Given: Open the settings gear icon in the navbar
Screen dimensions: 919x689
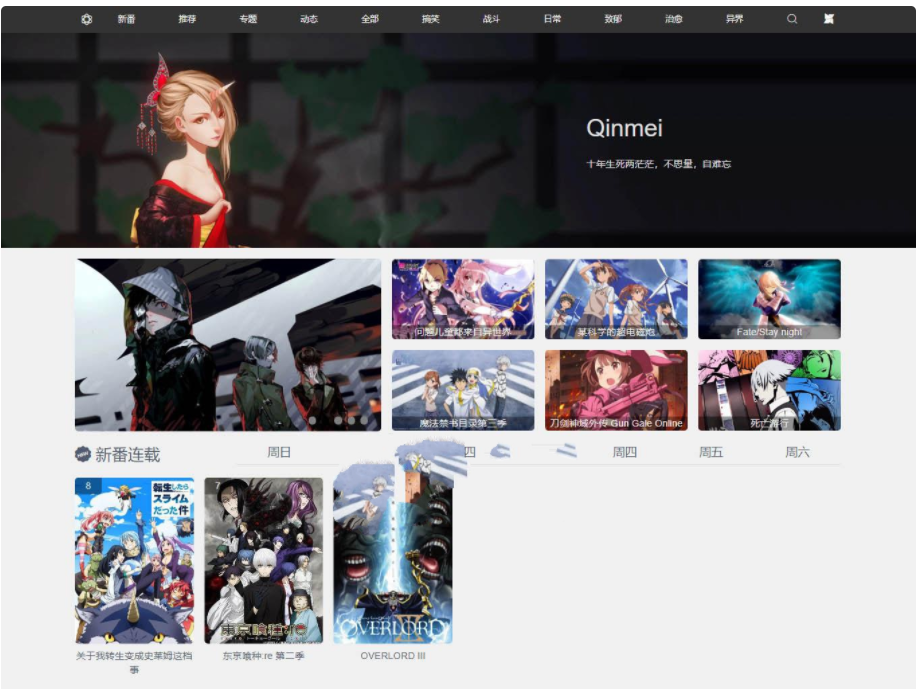Looking at the screenshot, I should click(84, 19).
